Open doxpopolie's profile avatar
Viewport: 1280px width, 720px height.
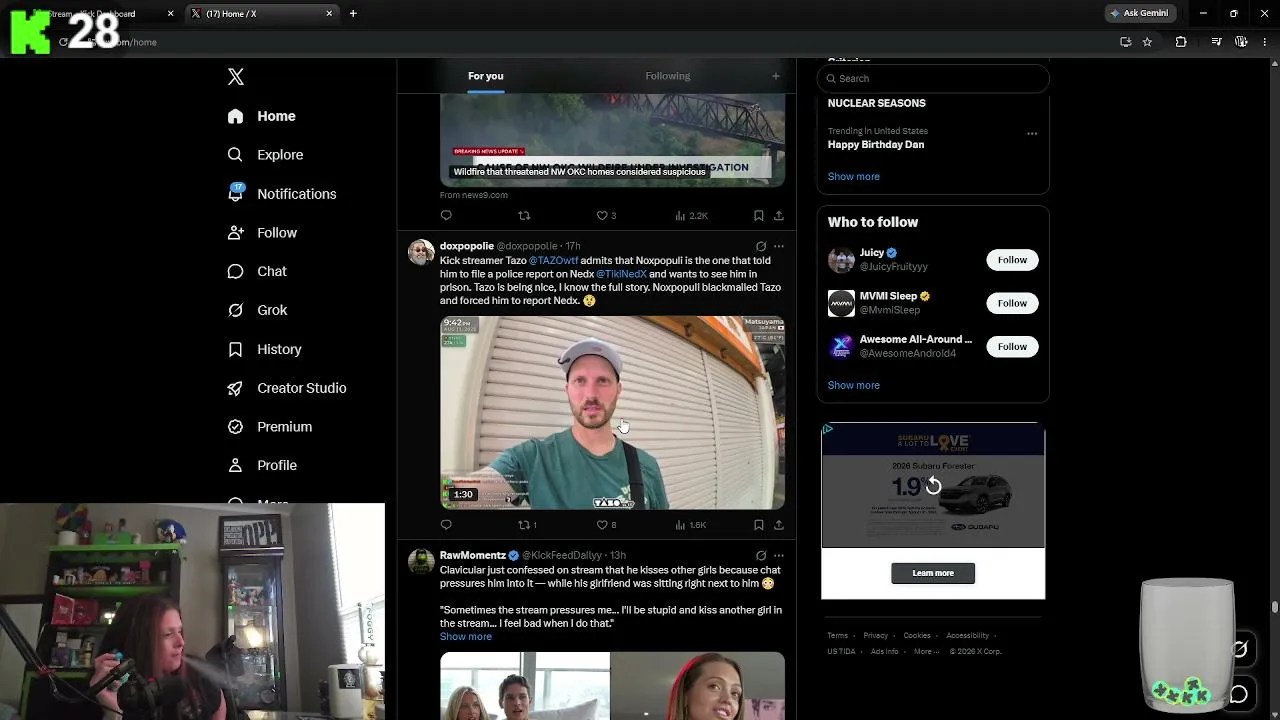(421, 251)
